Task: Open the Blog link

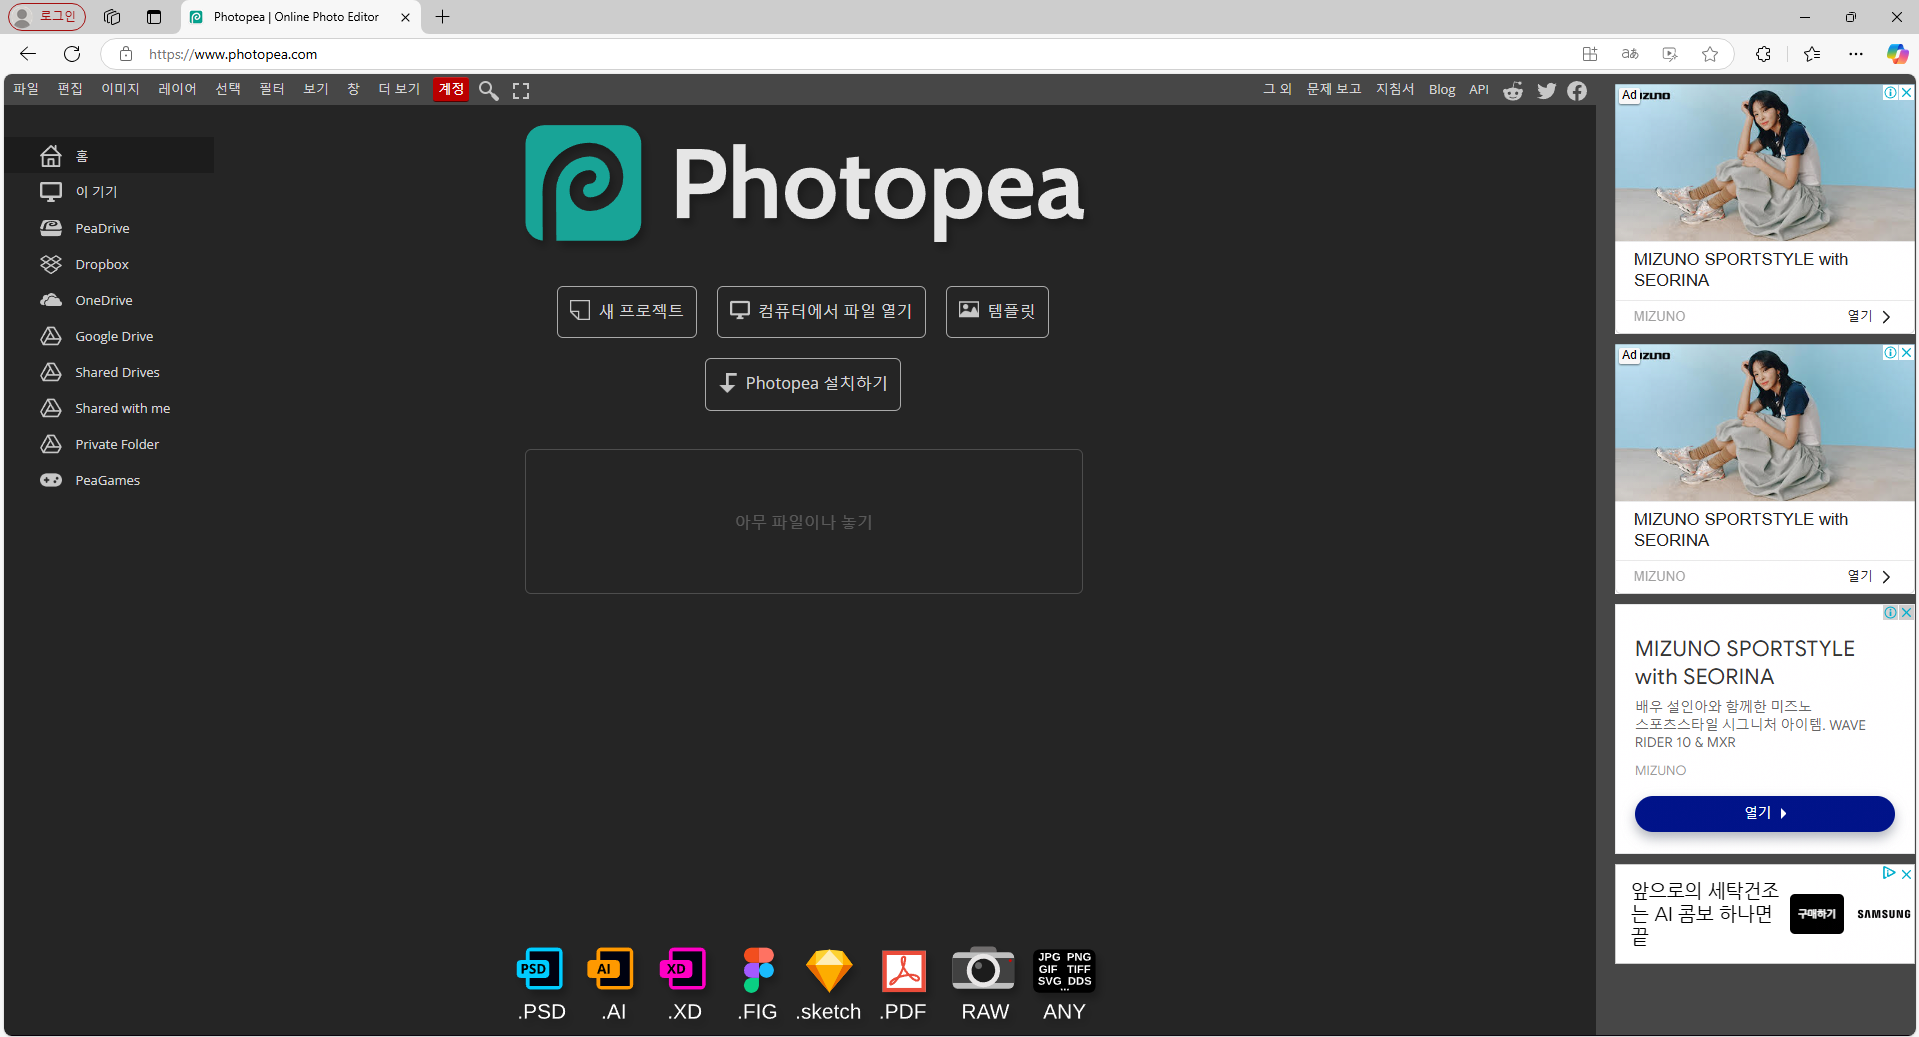Action: pos(1442,89)
